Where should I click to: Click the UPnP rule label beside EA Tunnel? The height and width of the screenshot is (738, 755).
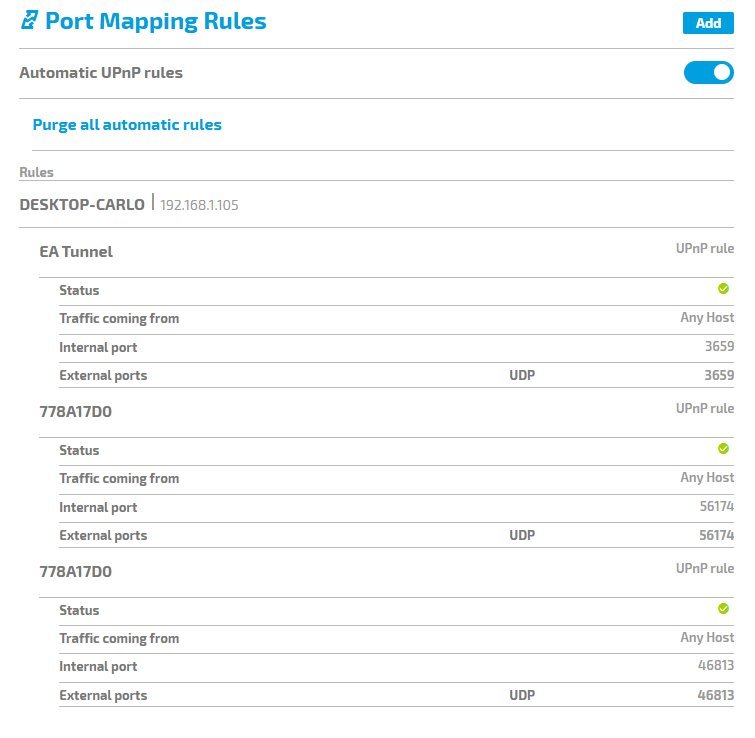704,248
